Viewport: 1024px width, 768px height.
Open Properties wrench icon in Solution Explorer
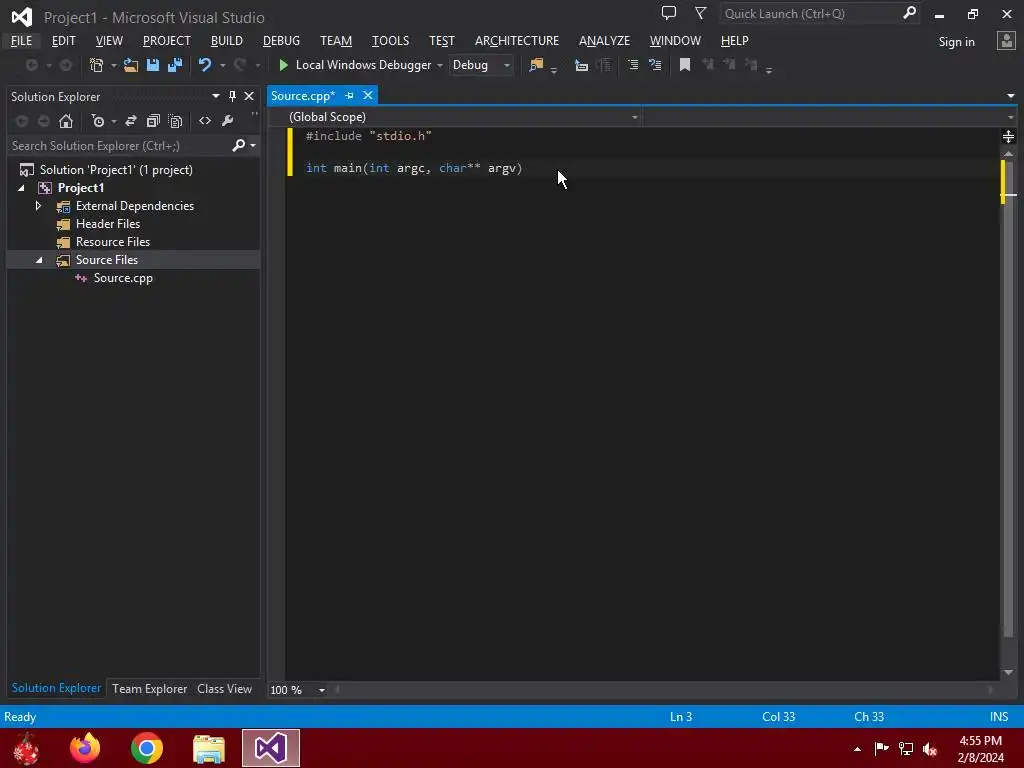click(x=227, y=121)
